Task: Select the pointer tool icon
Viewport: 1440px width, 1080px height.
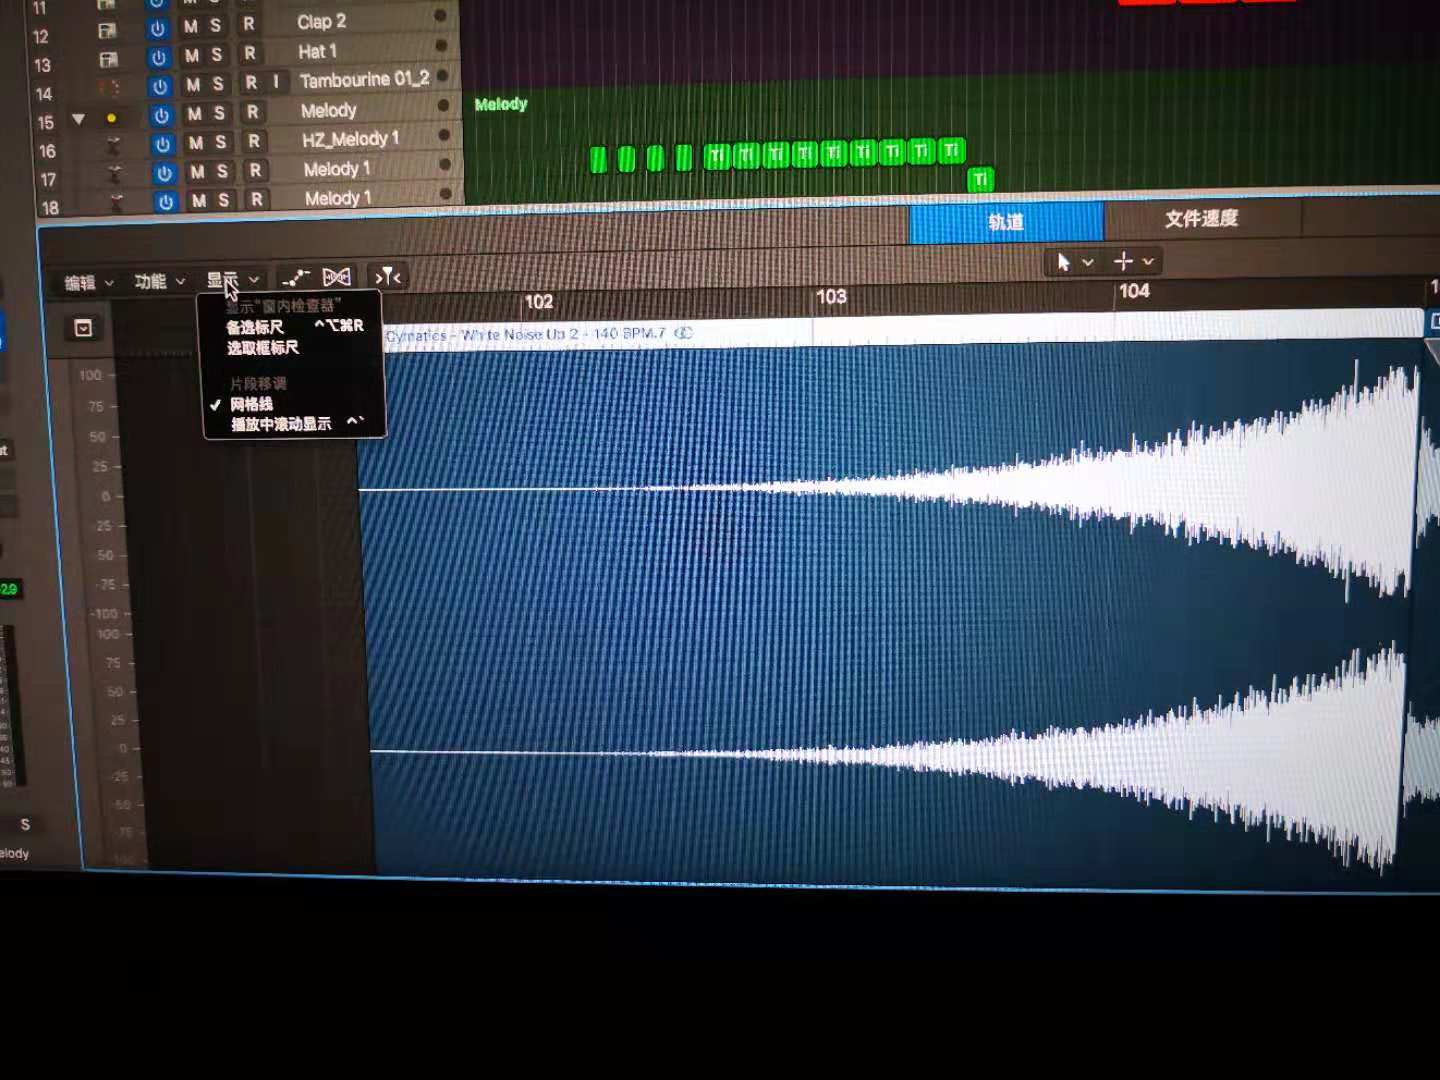Action: (1063, 262)
